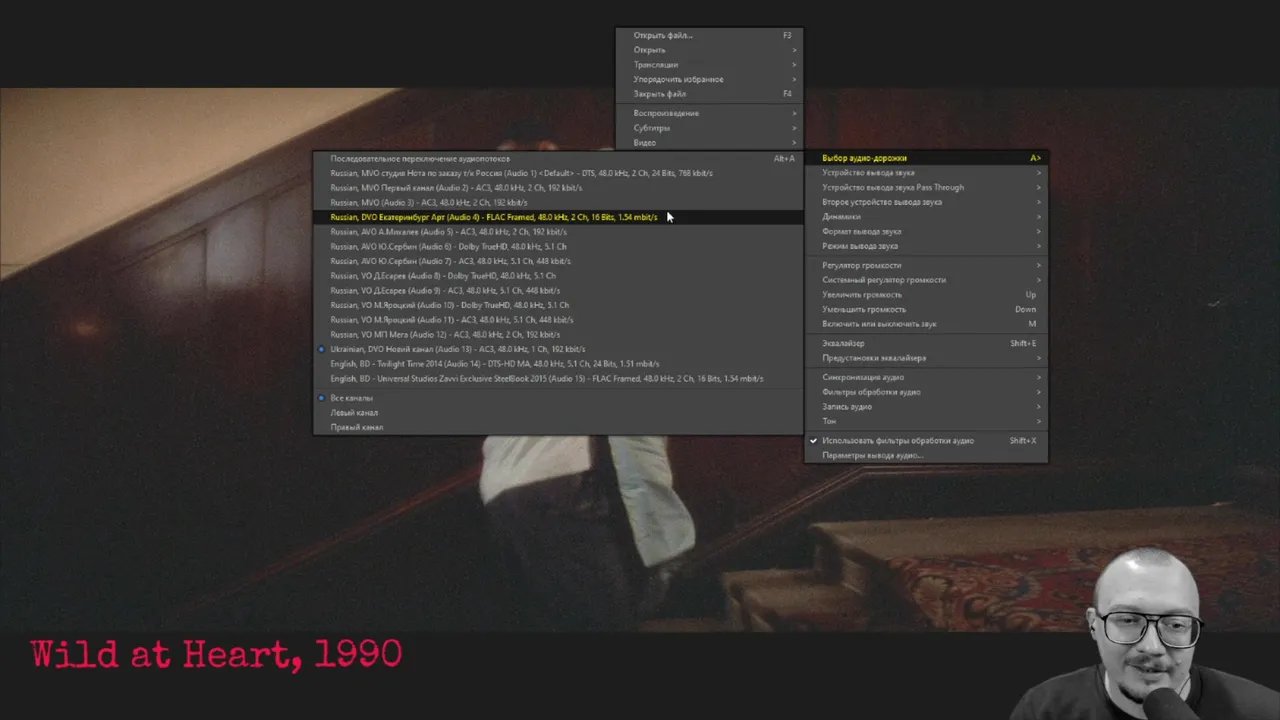The image size is (1280, 720).
Task: Expand 'Фильтры обработки аудио' submenu
Action: click(x=927, y=392)
